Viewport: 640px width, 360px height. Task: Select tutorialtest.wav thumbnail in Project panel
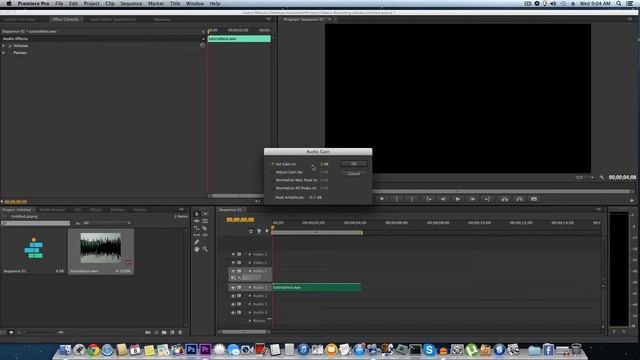[101, 248]
